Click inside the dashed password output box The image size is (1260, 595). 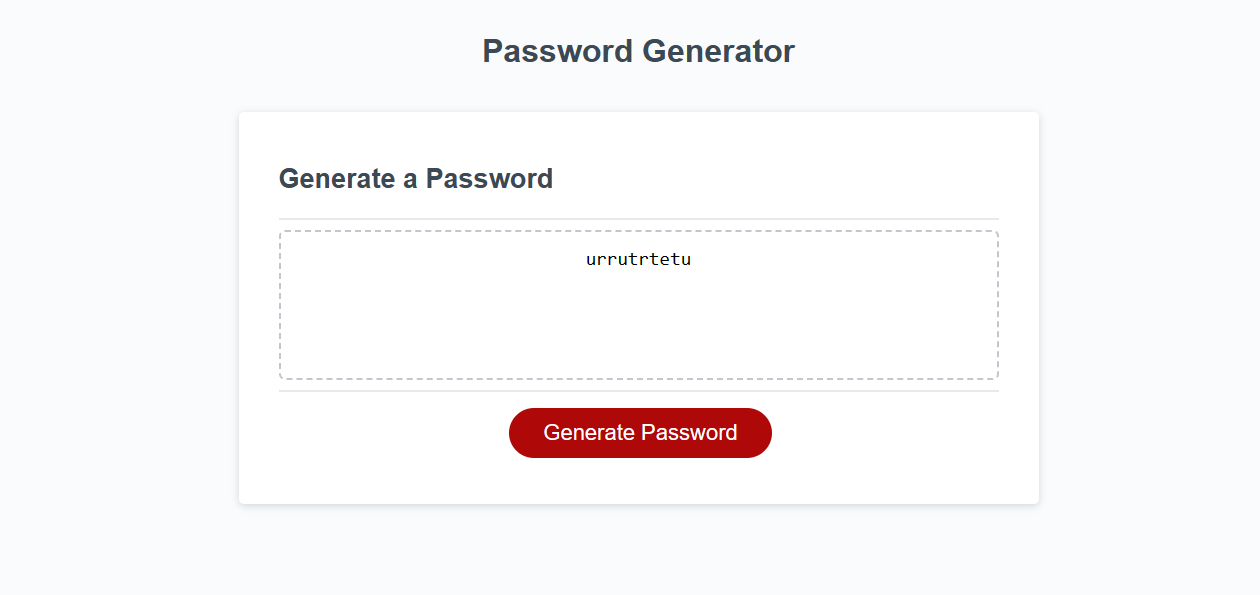(639, 320)
